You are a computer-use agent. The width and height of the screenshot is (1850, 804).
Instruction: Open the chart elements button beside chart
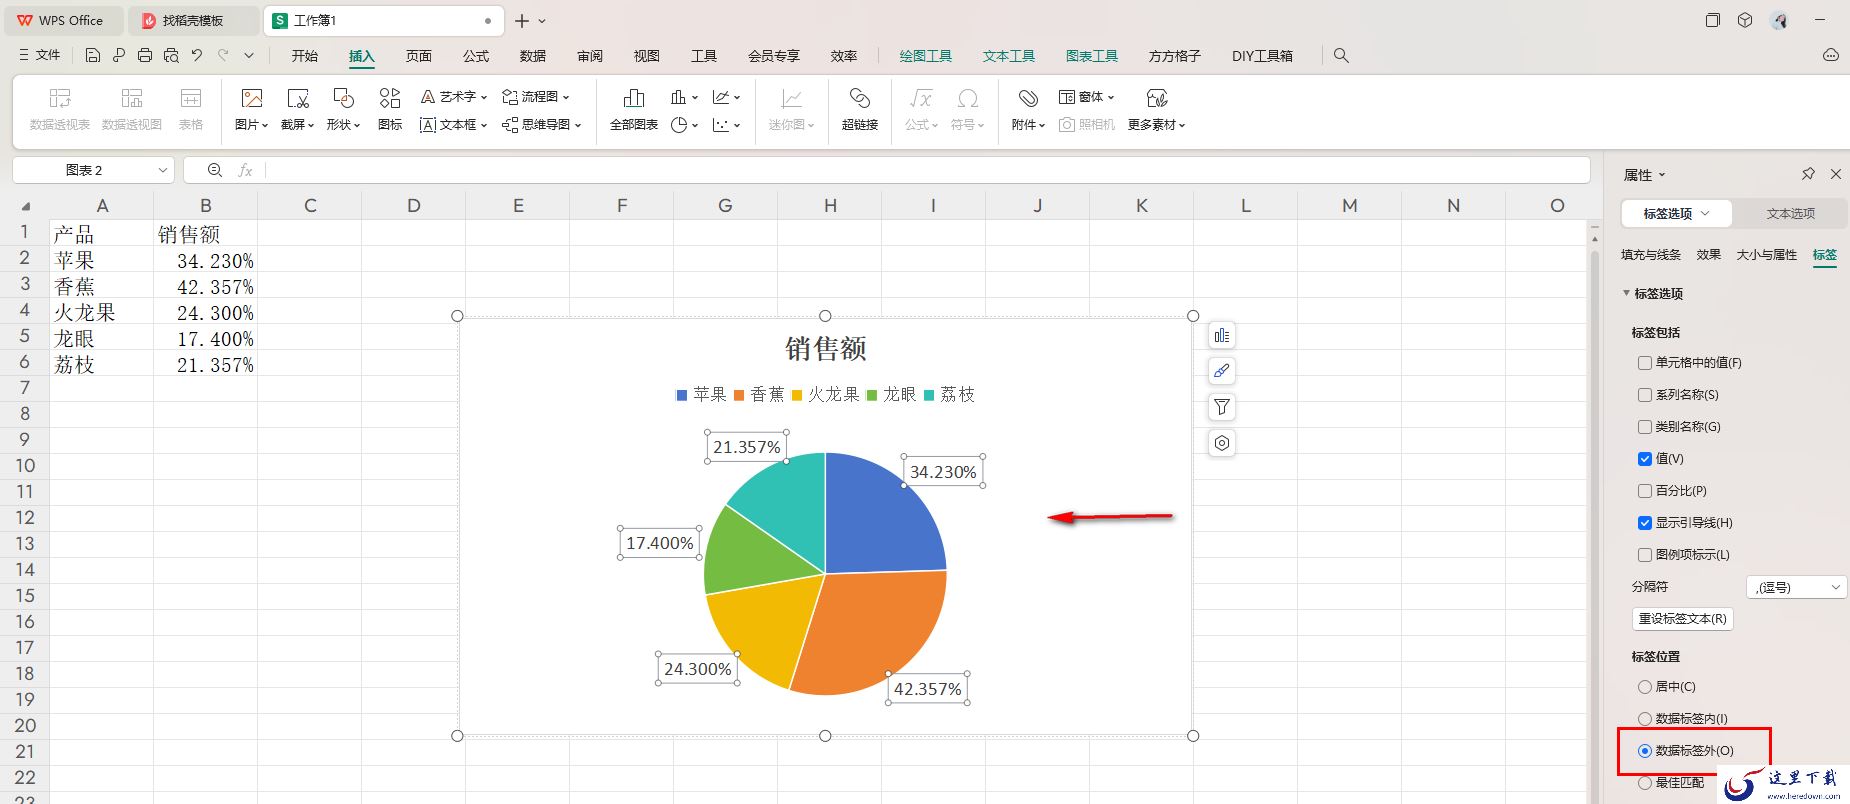tap(1221, 335)
